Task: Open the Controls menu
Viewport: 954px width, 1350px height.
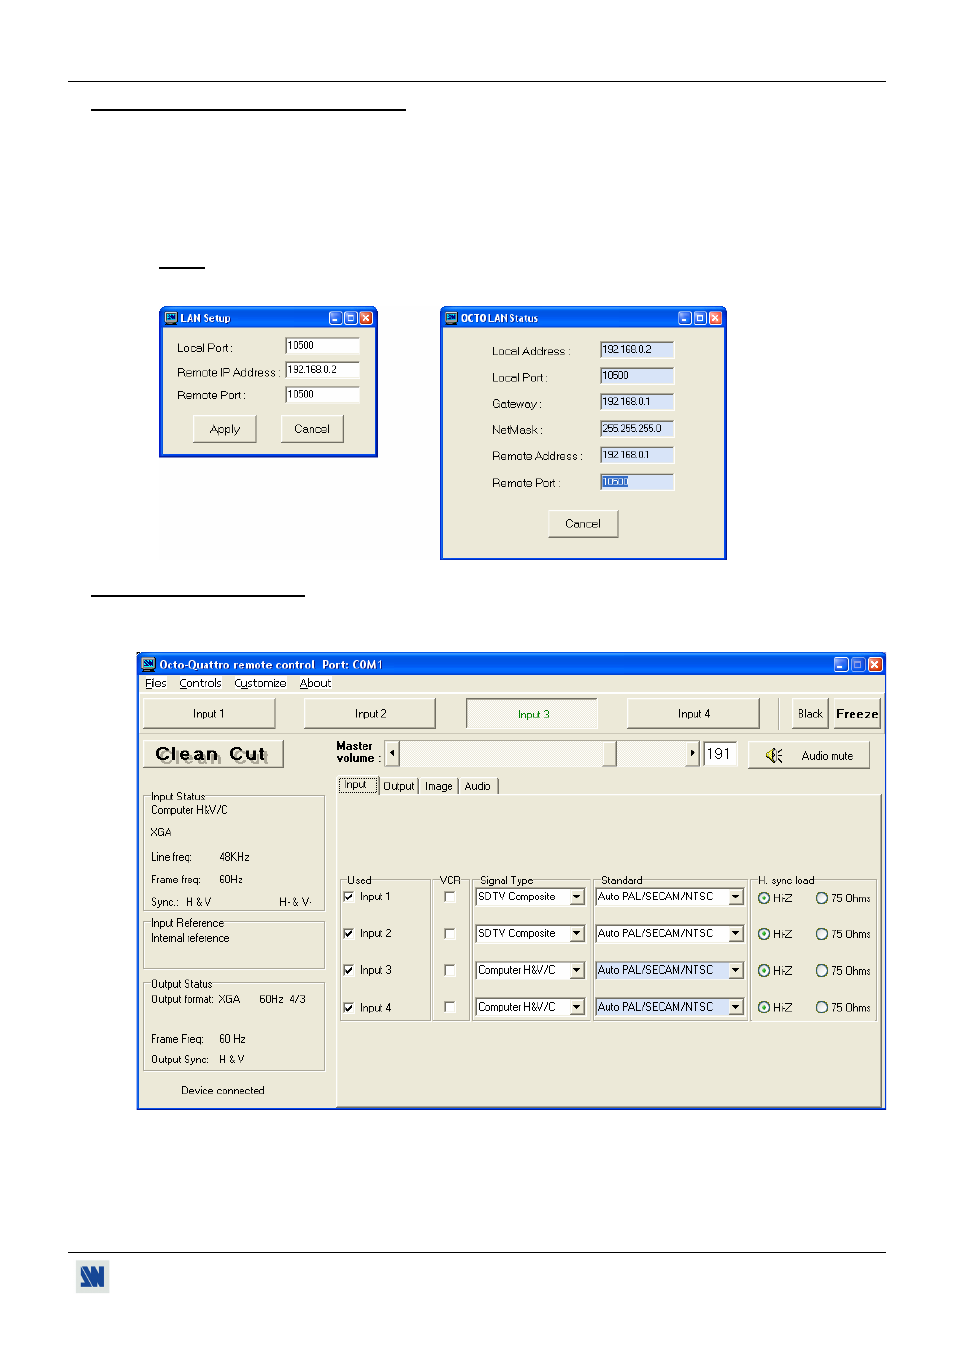Action: point(200,684)
